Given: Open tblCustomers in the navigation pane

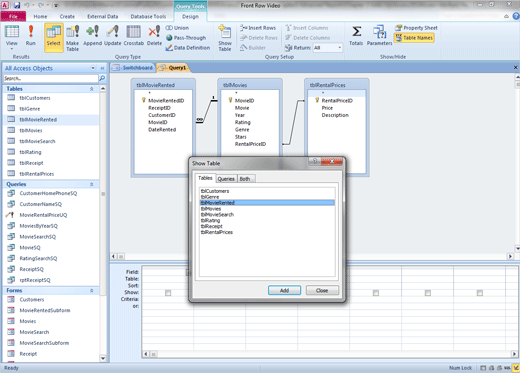Looking at the screenshot, I should (x=35, y=98).
